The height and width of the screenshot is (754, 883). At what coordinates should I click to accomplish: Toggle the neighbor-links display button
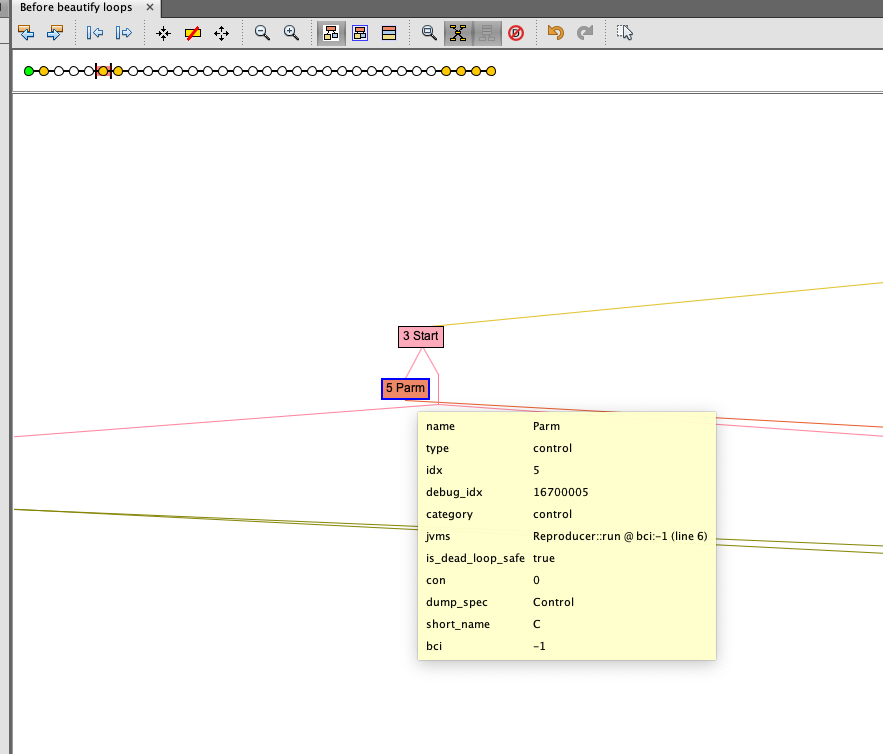coord(458,33)
